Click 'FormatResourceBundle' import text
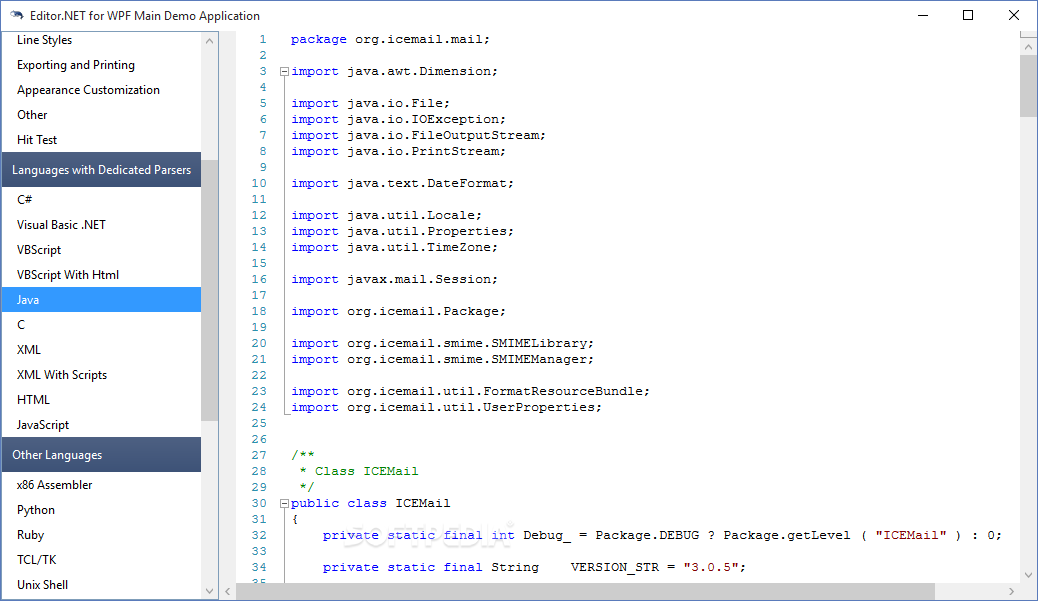The height and width of the screenshot is (601, 1038). pyautogui.click(x=564, y=391)
